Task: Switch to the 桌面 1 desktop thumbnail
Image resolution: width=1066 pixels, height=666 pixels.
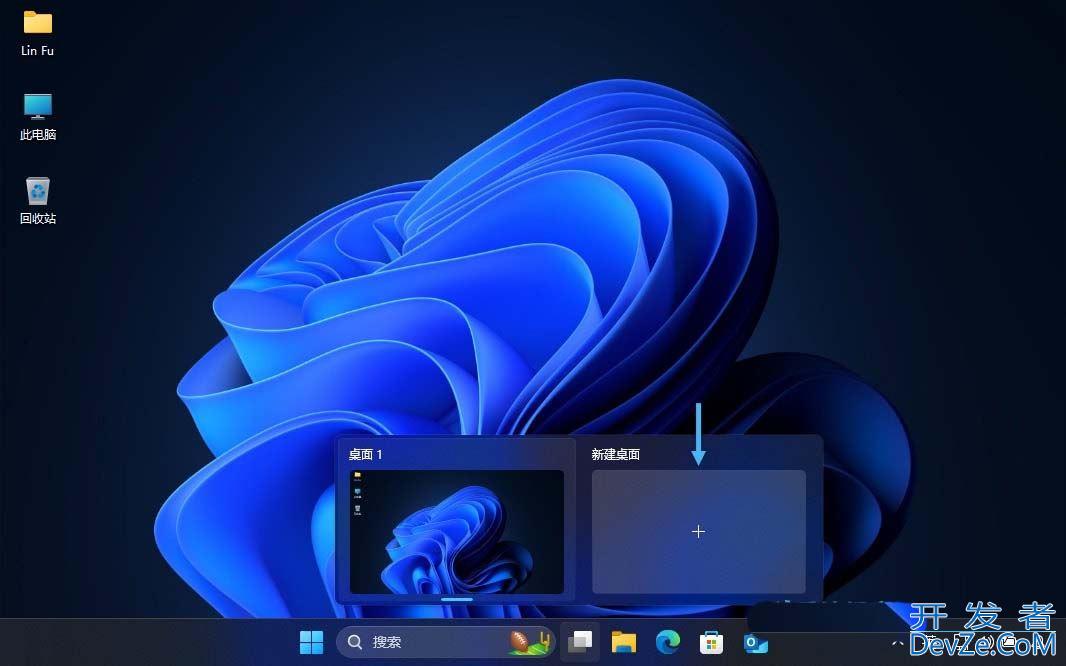Action: coord(456,531)
